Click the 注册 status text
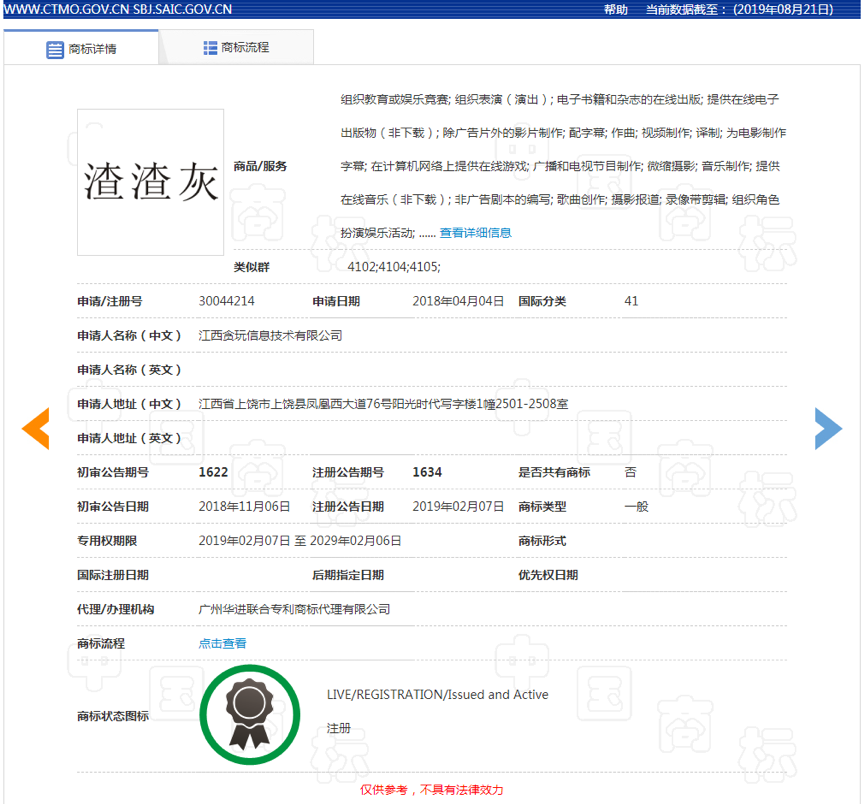 click(x=338, y=728)
